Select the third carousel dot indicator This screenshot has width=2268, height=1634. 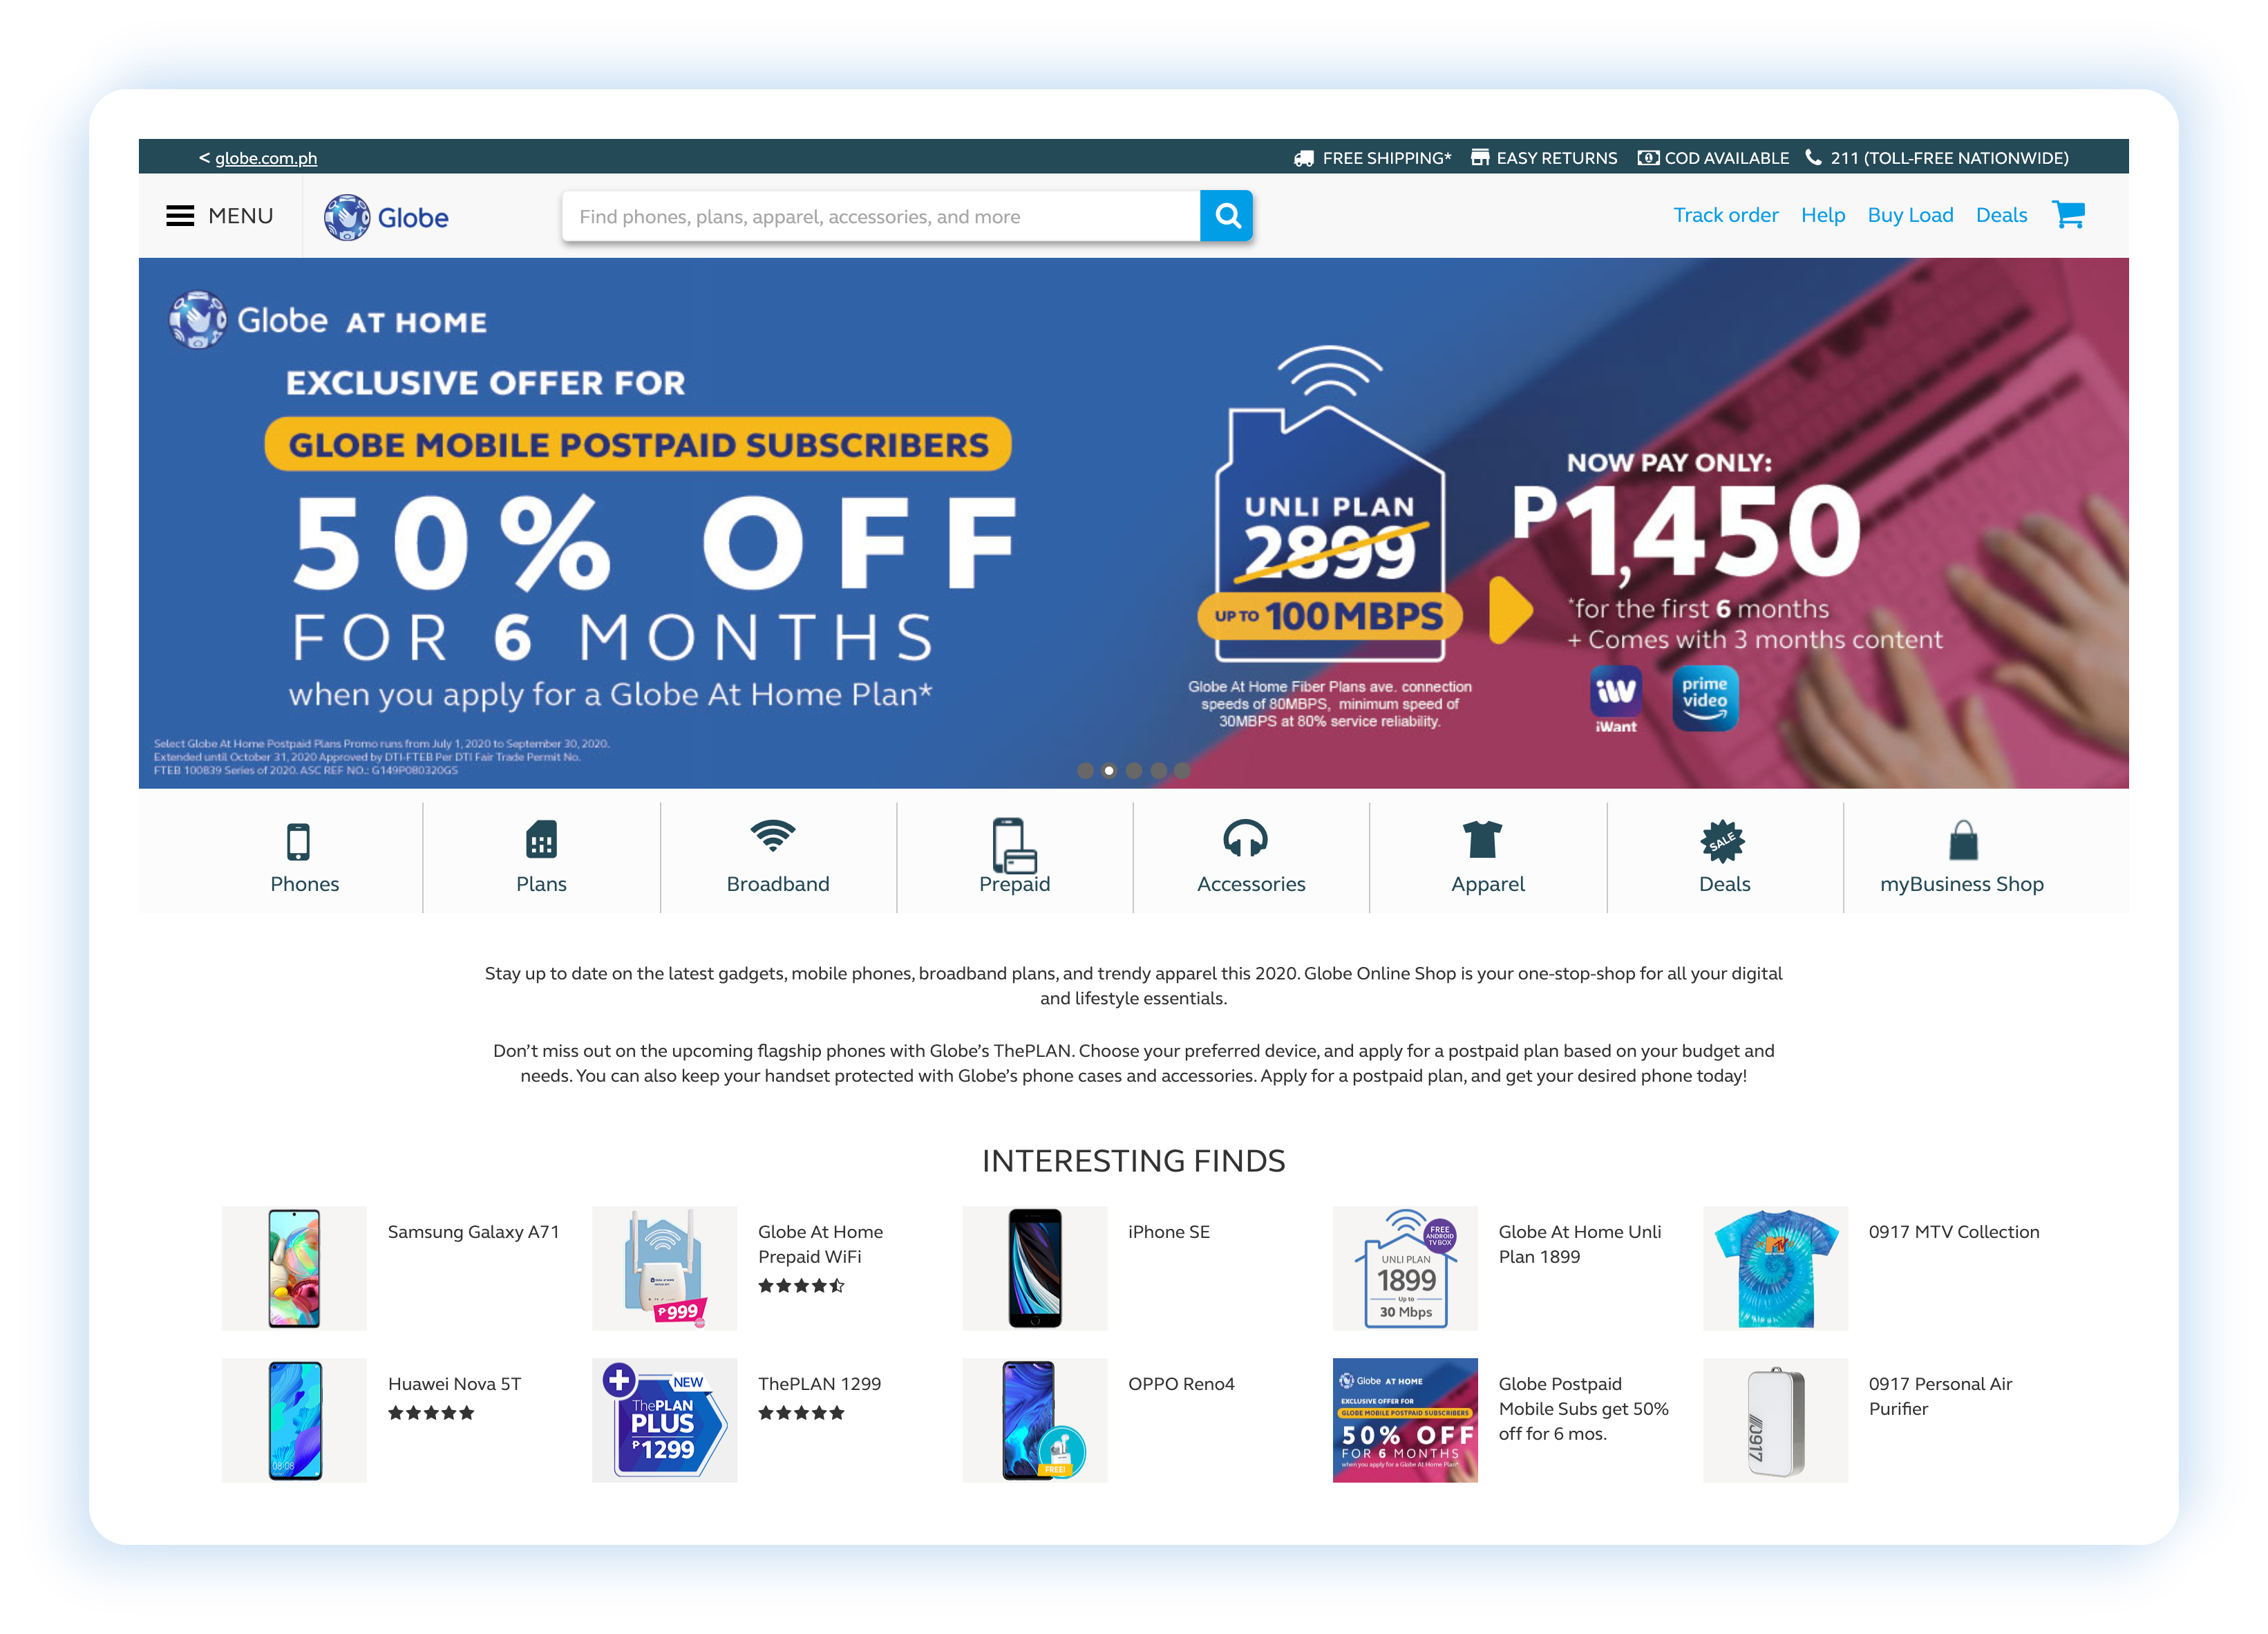pyautogui.click(x=1134, y=771)
